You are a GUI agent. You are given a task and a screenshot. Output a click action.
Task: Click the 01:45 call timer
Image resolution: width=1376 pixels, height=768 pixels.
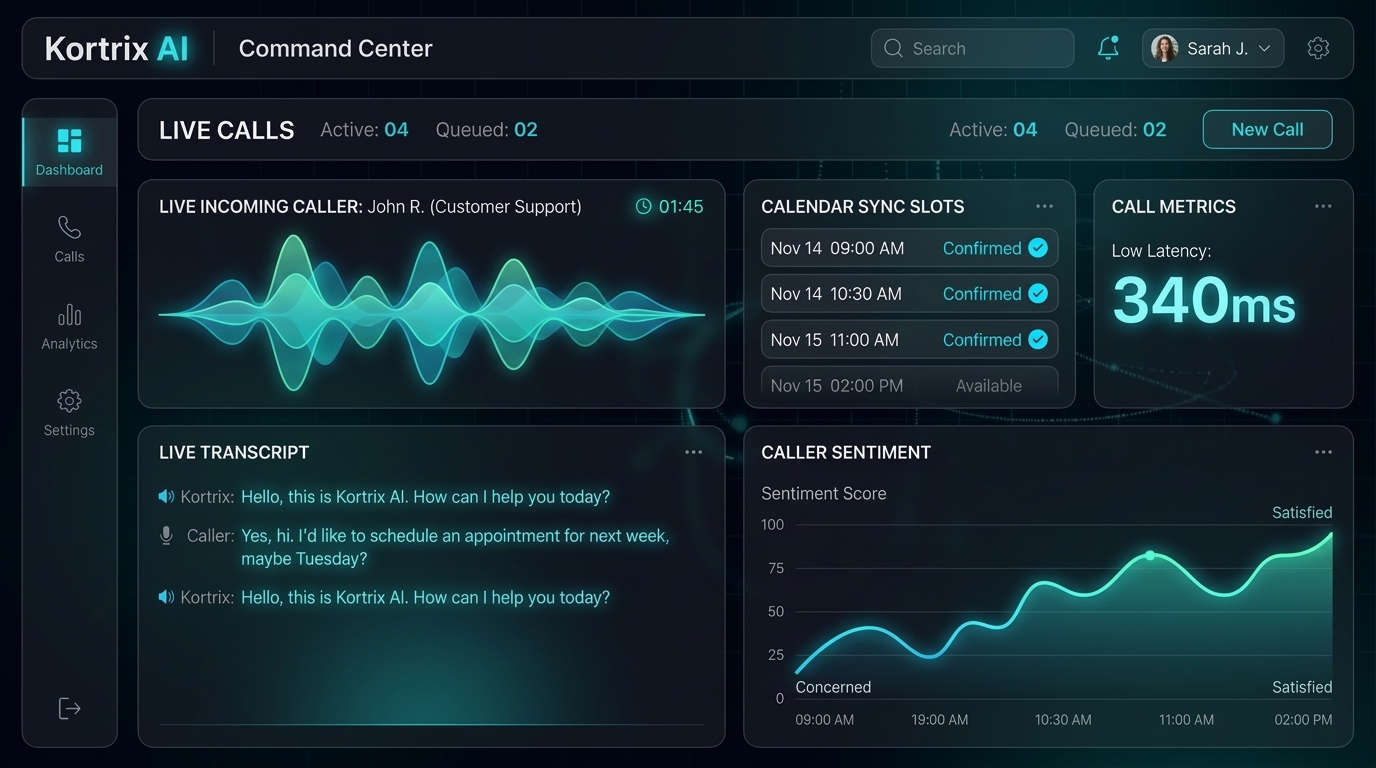pyautogui.click(x=681, y=206)
